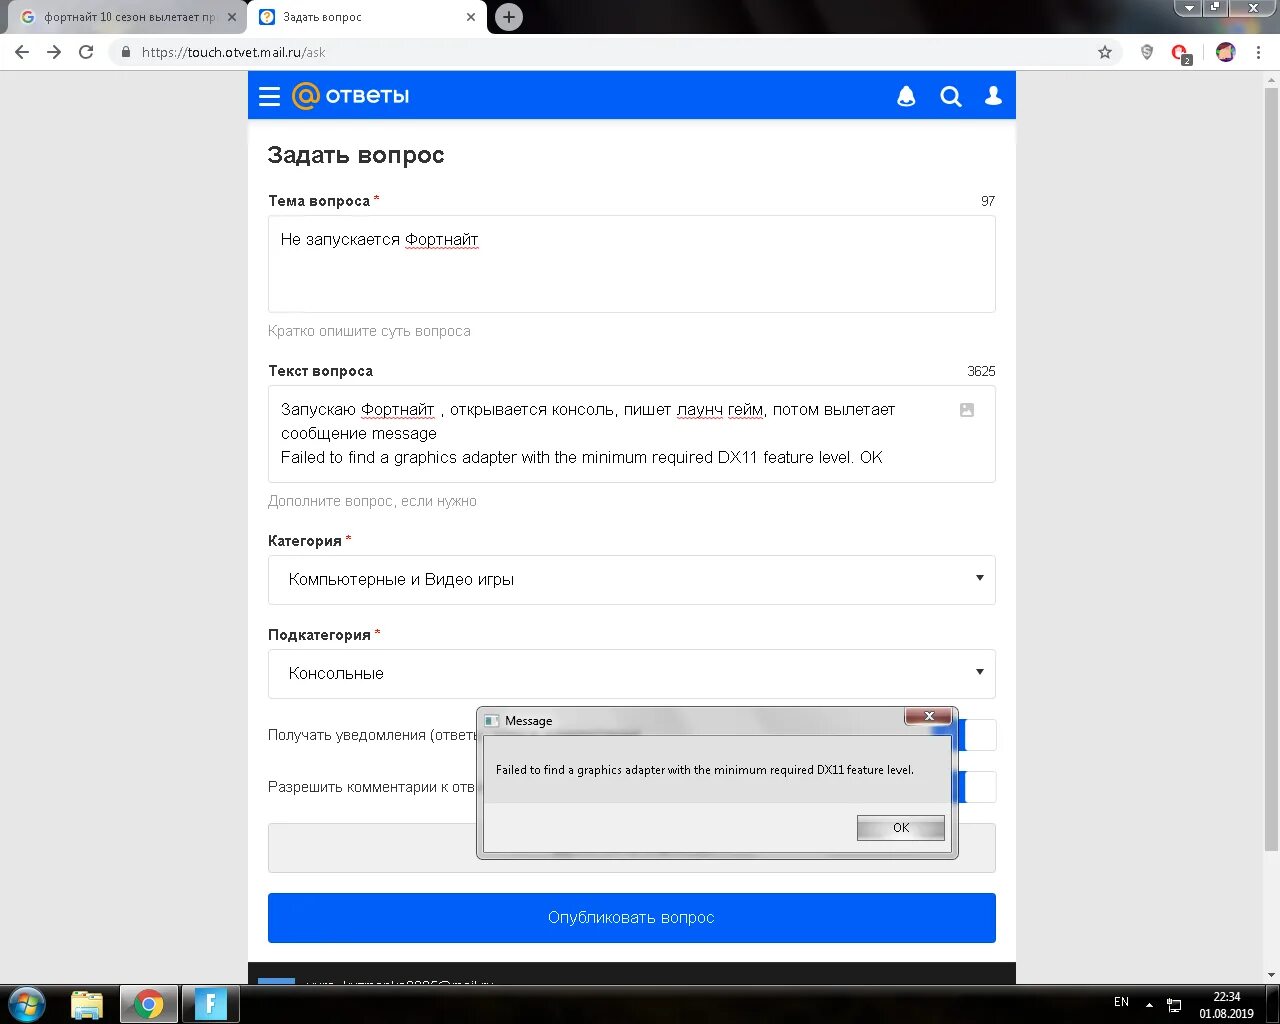This screenshot has height=1024, width=1280.
Task: Open notifications bell in header
Action: point(906,96)
